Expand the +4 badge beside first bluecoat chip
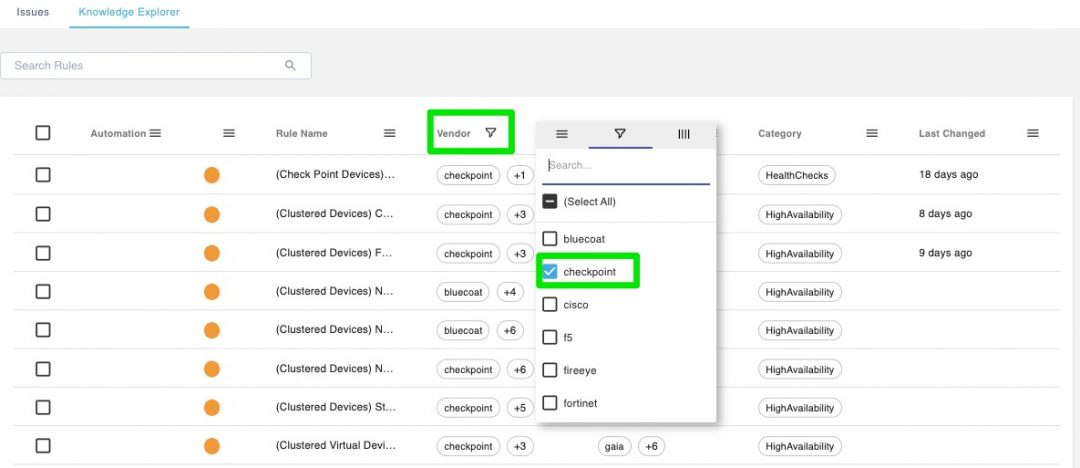Screen dimensions: 1080x468 [x=509, y=292]
